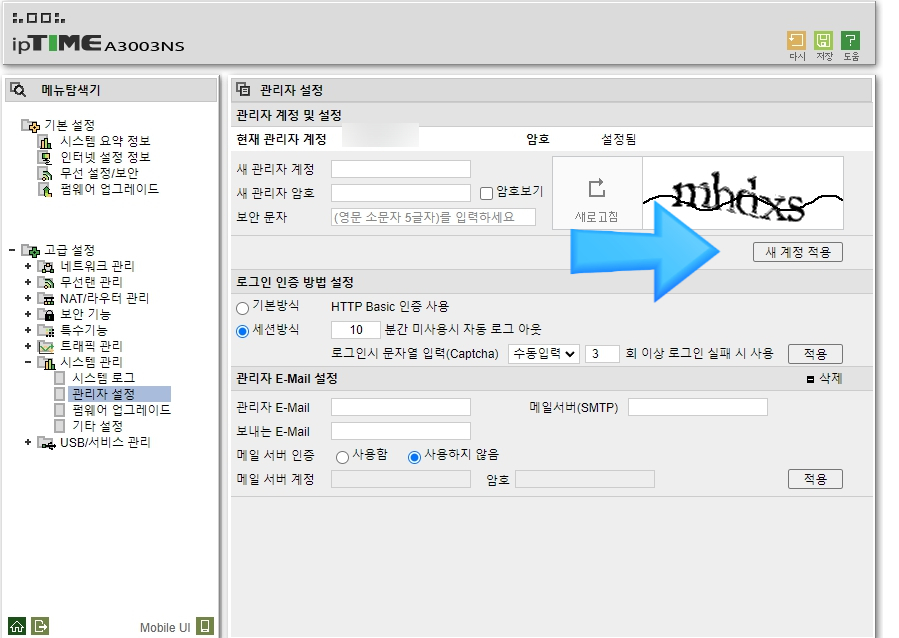Viewport: 899px width, 638px height.
Task: Select 세션방식 radio button
Action: (243, 331)
